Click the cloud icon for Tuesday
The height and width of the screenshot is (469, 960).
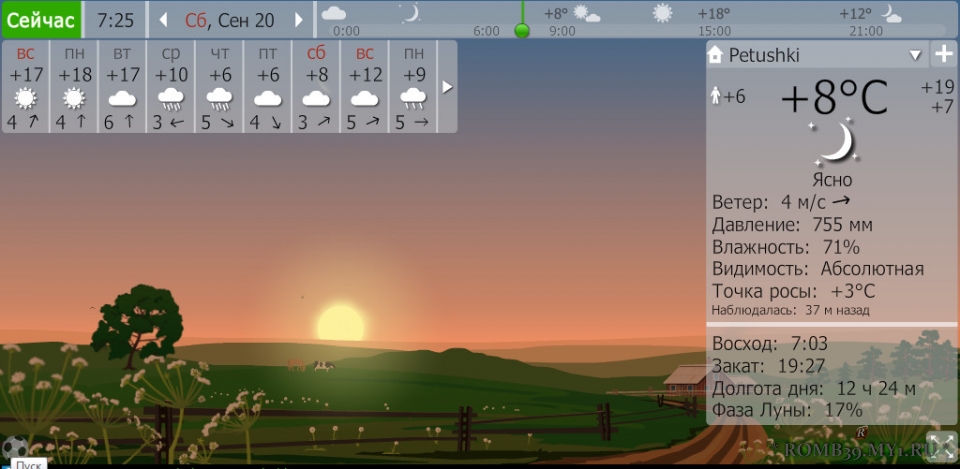[122, 98]
